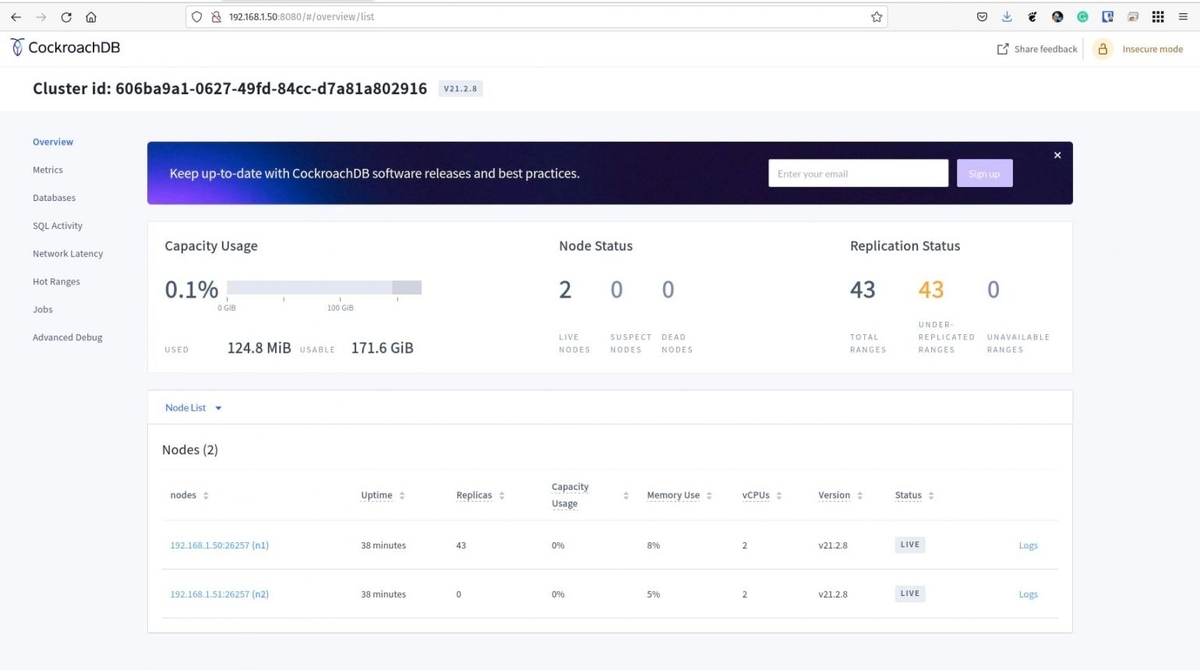Screen dimensions: 1200x670
Task: Open the browser hamburger menu
Action: [1183, 17]
